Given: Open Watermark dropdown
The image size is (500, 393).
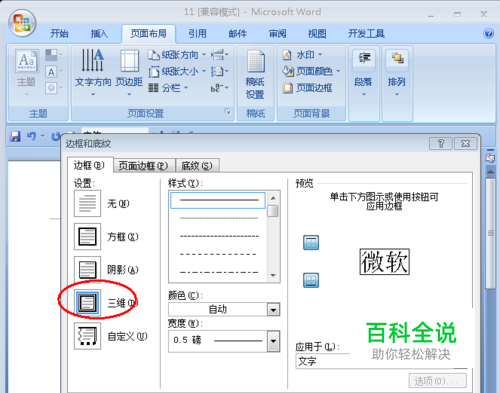Looking at the screenshot, I should coord(302,55).
